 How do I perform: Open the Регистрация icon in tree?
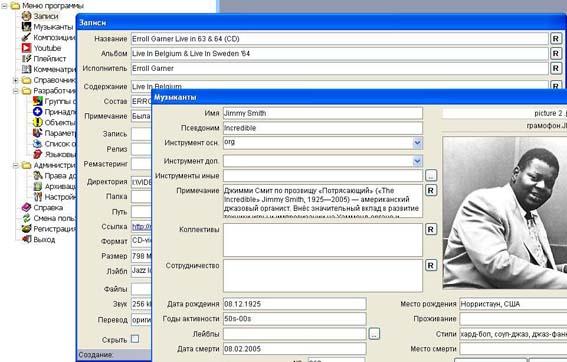click(x=26, y=229)
